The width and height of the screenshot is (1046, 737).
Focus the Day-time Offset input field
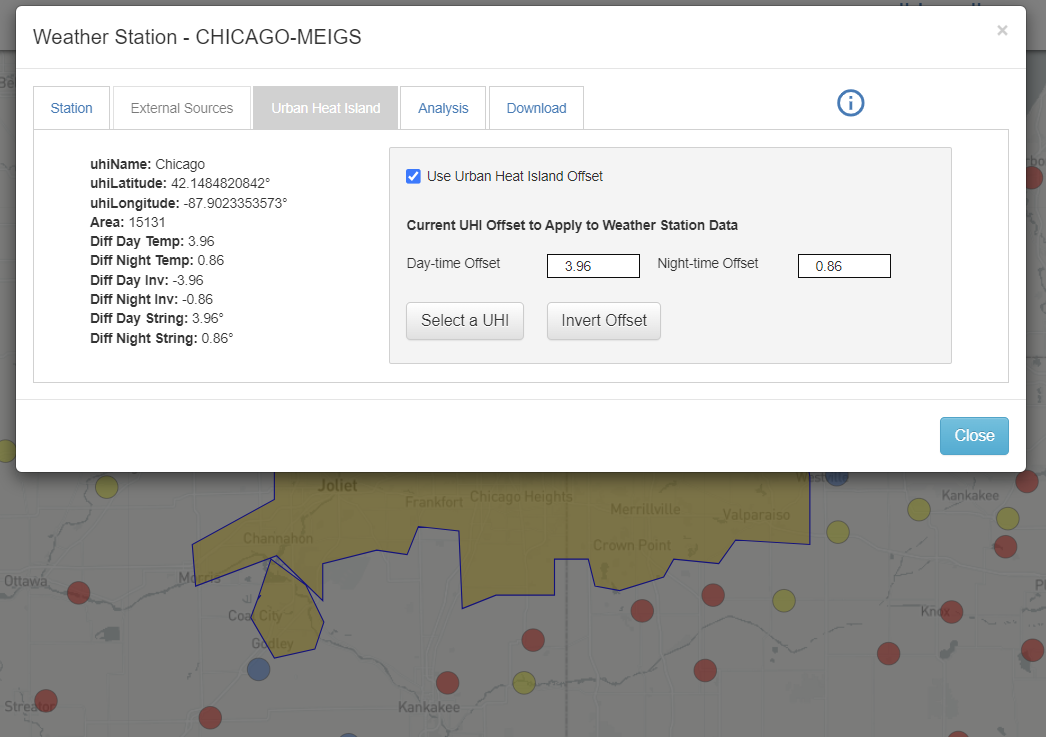[x=593, y=266]
